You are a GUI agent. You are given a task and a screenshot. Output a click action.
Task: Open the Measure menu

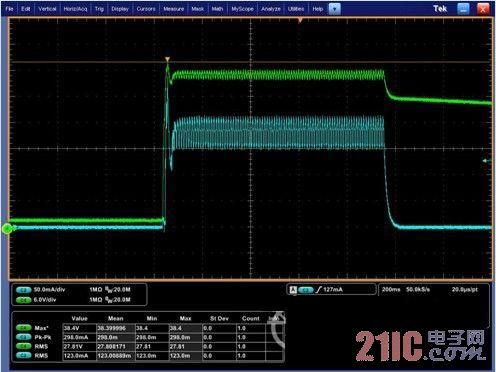173,9
